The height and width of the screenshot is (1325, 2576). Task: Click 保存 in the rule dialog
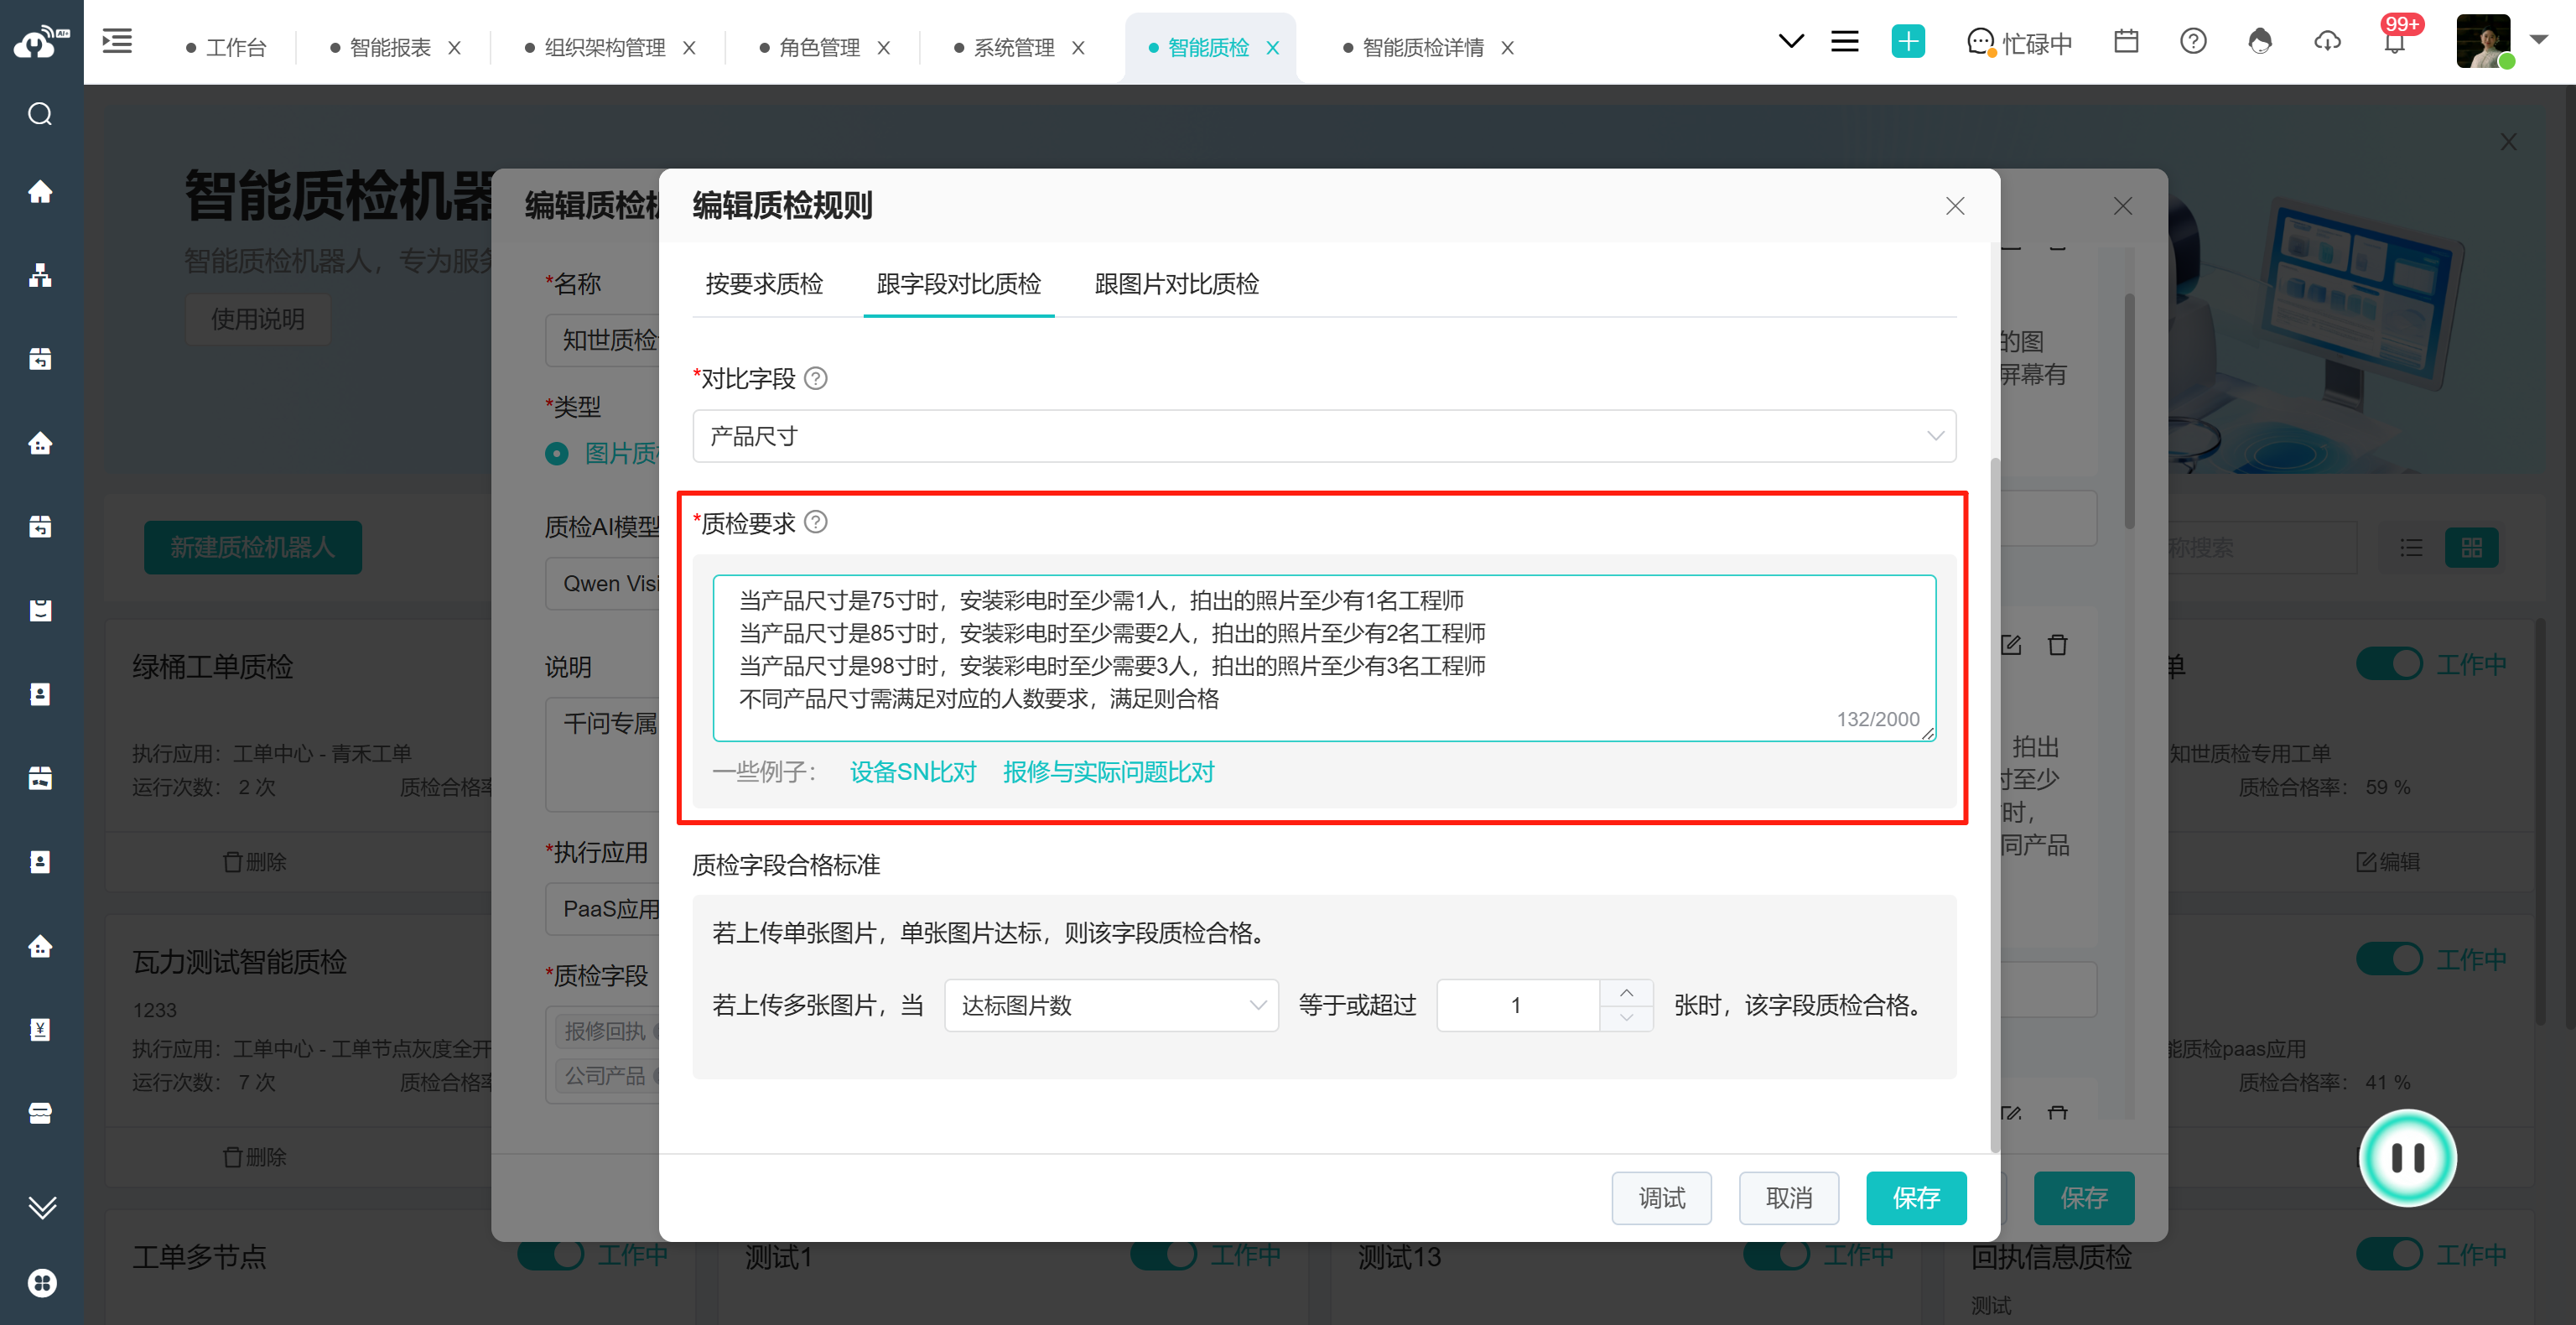1916,1198
